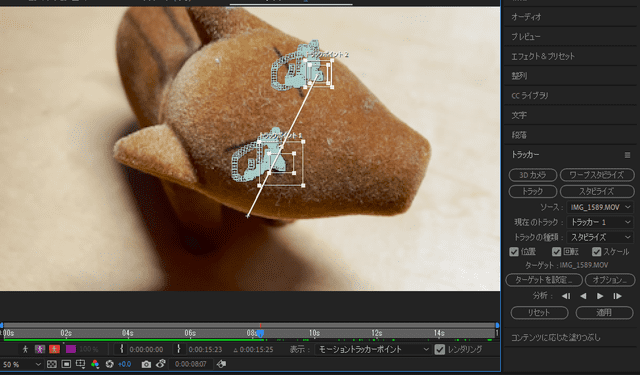Open the 現在のトラック dropdown showing トラッカー 1
This screenshot has width=640, height=375.
click(600, 222)
